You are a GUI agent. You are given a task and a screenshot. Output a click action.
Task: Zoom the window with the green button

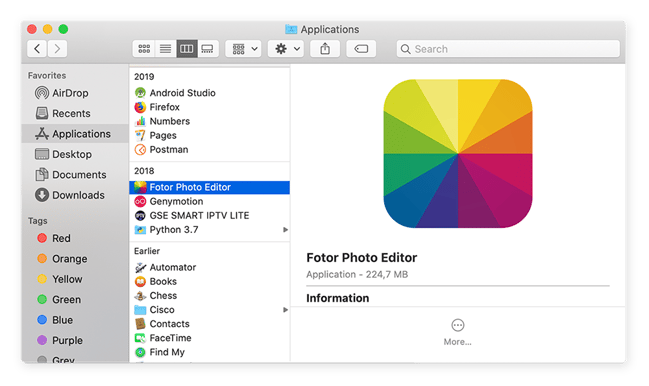63,29
